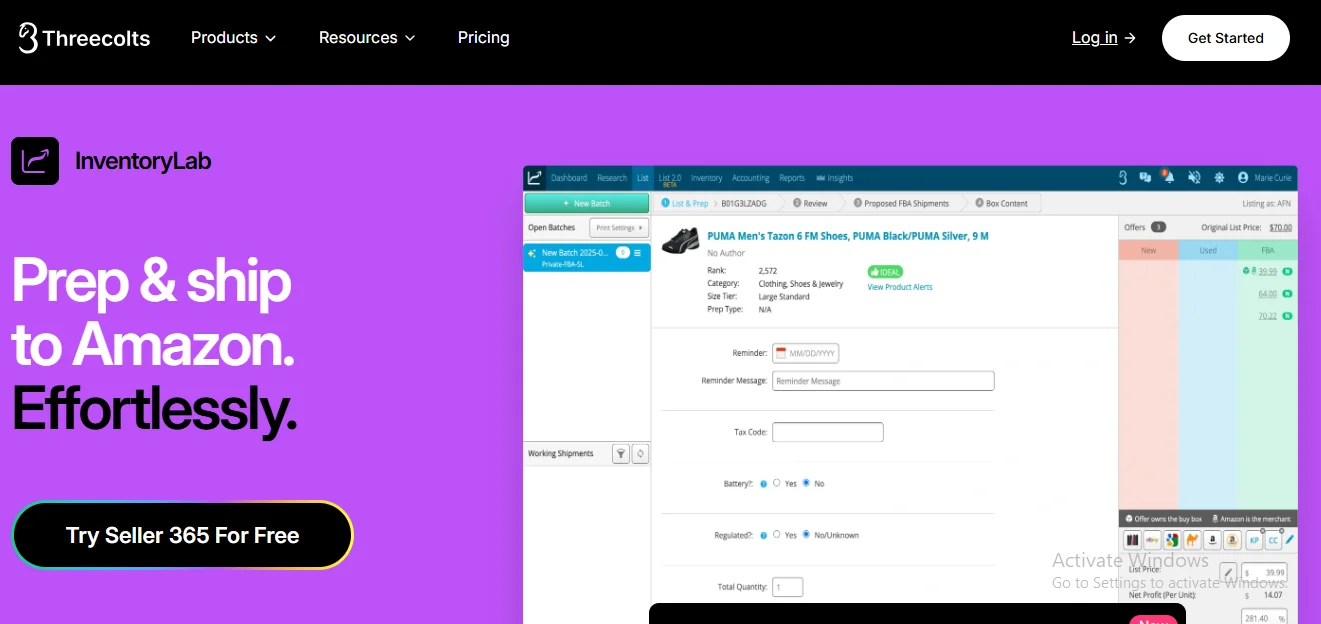Click the muted speaker icon

(1194, 178)
